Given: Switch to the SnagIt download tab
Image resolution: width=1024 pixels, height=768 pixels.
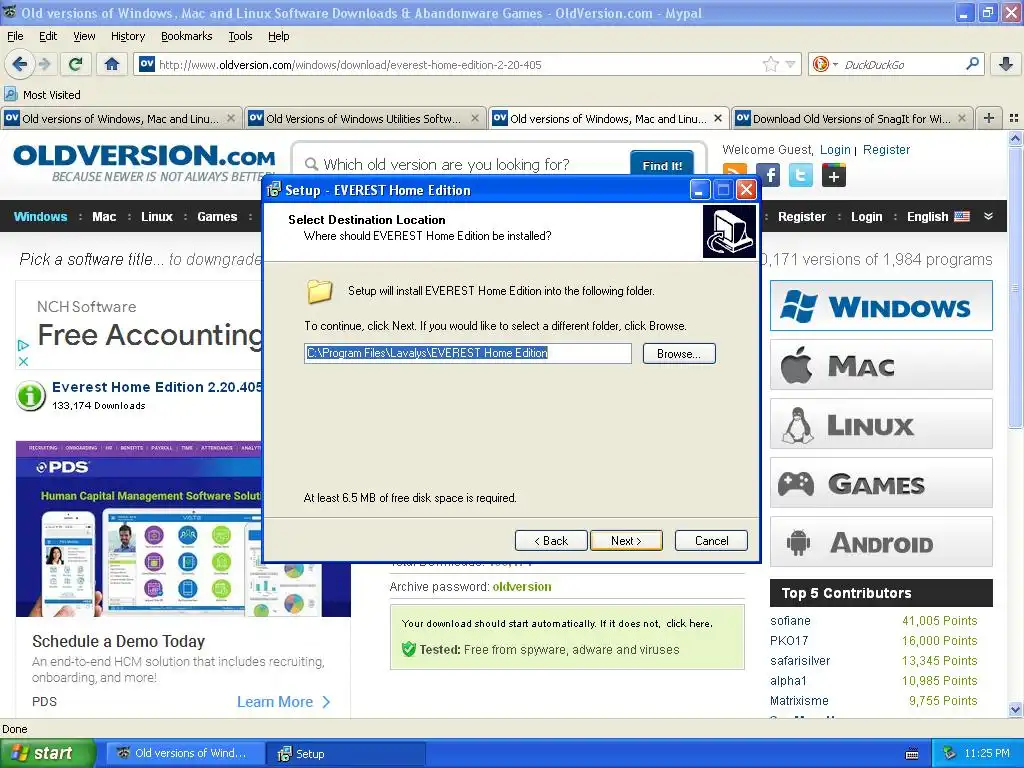Looking at the screenshot, I should coord(852,118).
